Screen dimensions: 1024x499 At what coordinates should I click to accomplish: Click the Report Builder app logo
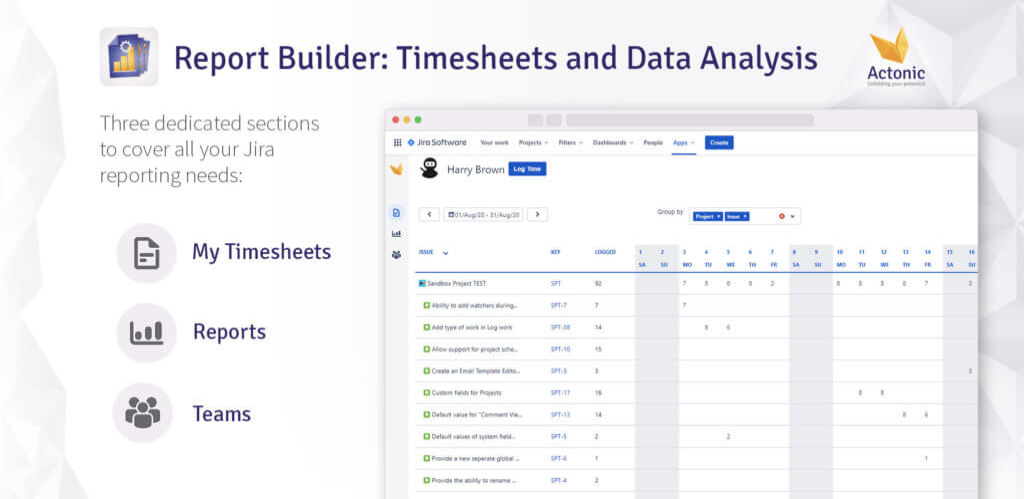point(129,57)
